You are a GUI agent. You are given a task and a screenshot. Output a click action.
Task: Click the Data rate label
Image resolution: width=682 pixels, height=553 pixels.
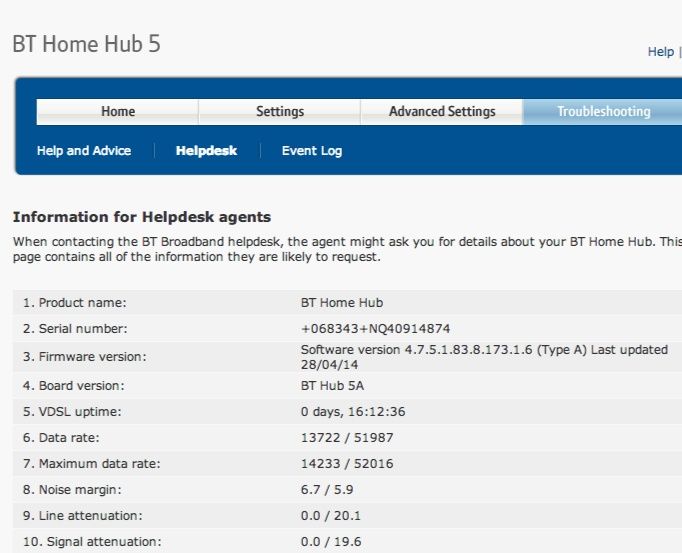(61, 438)
